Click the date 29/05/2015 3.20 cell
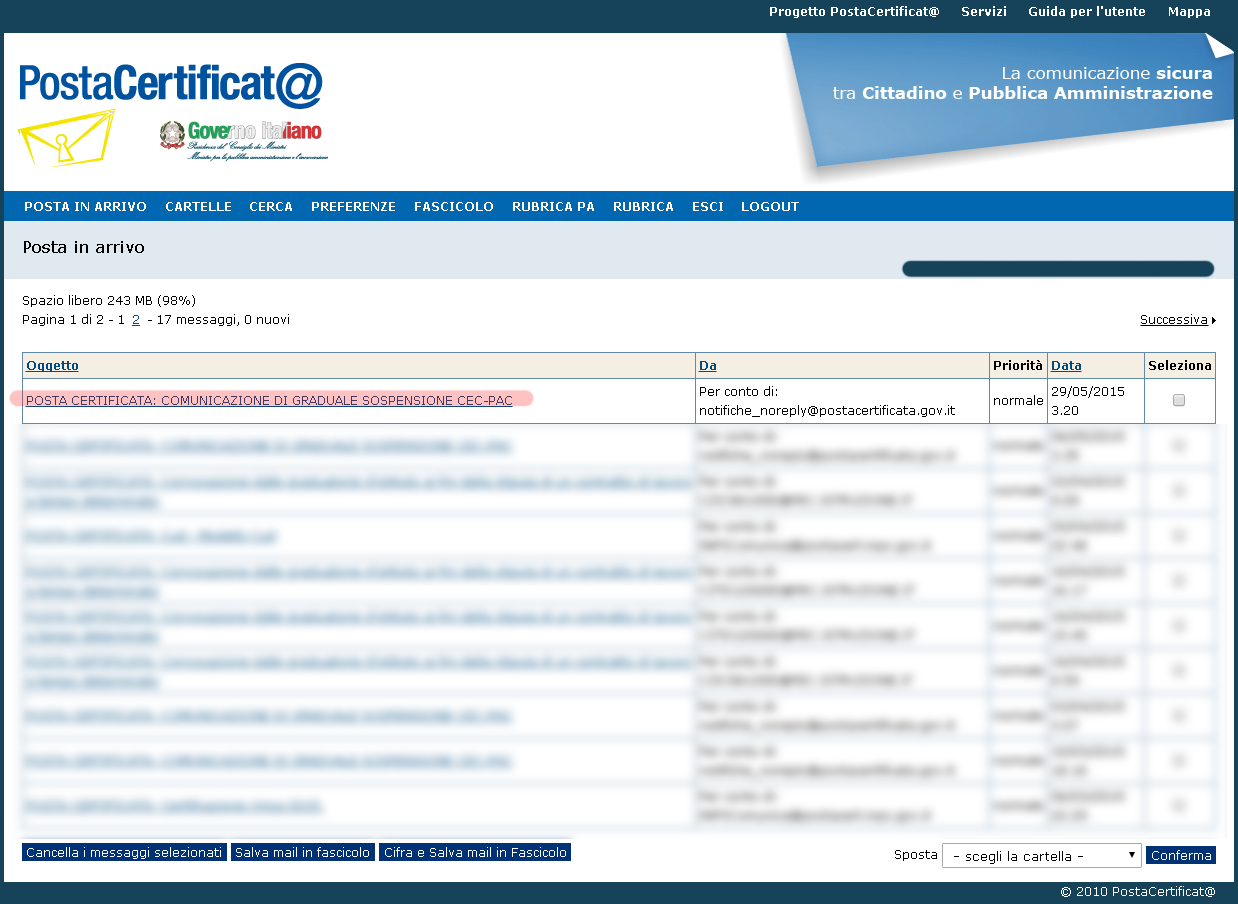This screenshot has width=1238, height=904. (x=1095, y=401)
